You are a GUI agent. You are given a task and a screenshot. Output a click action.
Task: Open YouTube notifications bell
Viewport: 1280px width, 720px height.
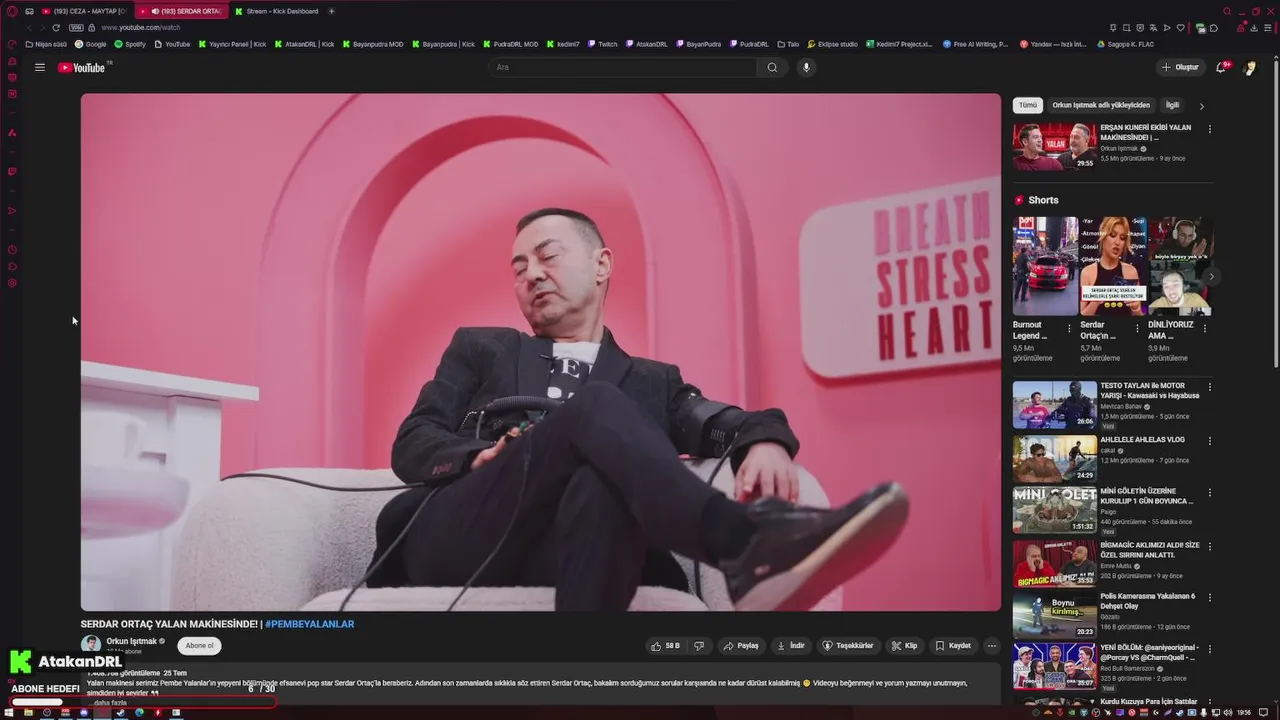coord(1220,67)
